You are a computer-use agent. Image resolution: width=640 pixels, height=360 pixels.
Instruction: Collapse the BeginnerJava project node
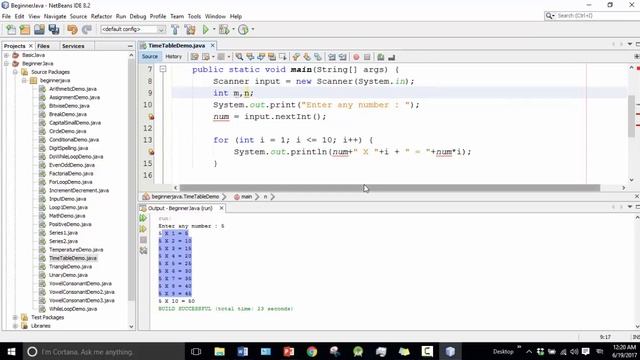point(7,64)
